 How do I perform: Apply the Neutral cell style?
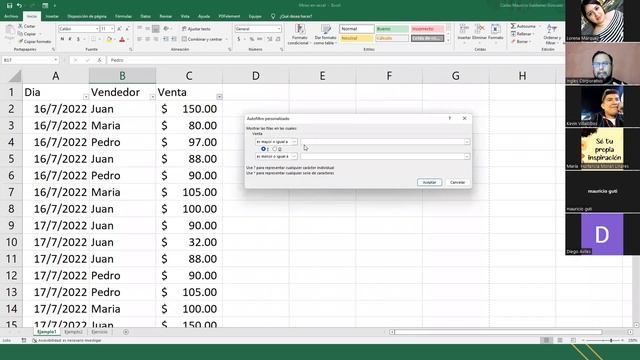tap(356, 38)
